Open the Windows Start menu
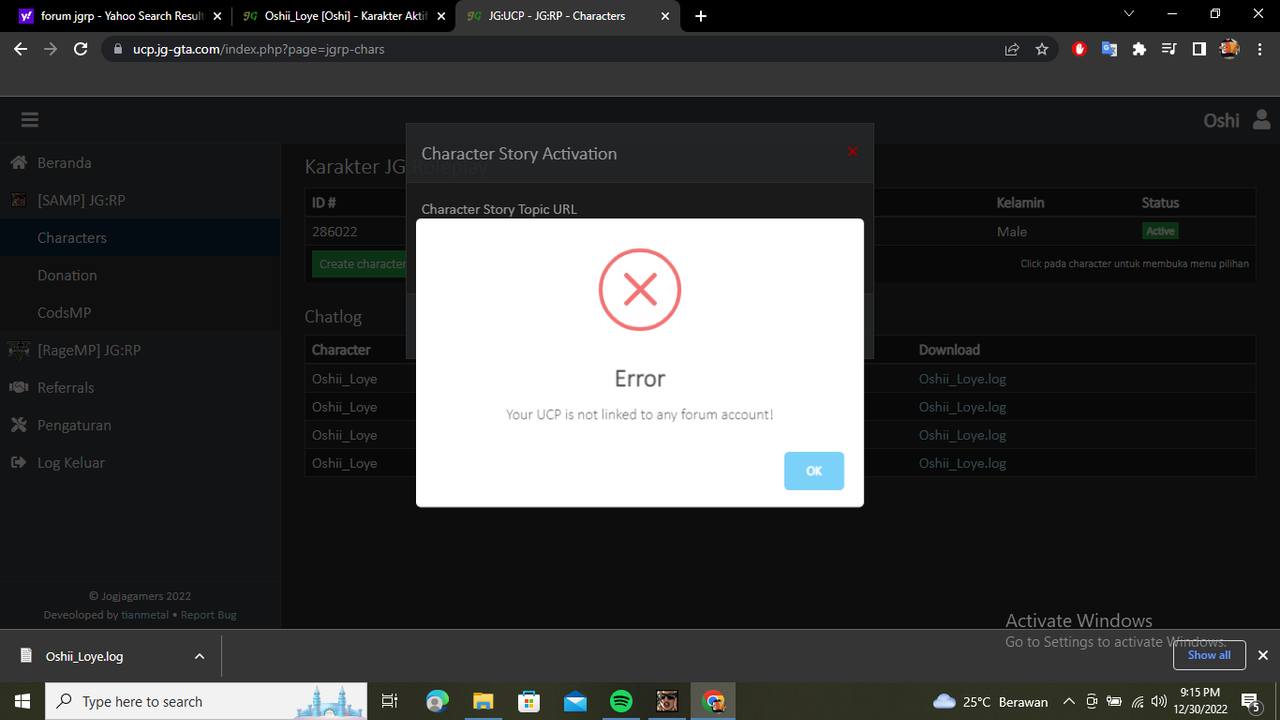1280x720 pixels. tap(22, 701)
